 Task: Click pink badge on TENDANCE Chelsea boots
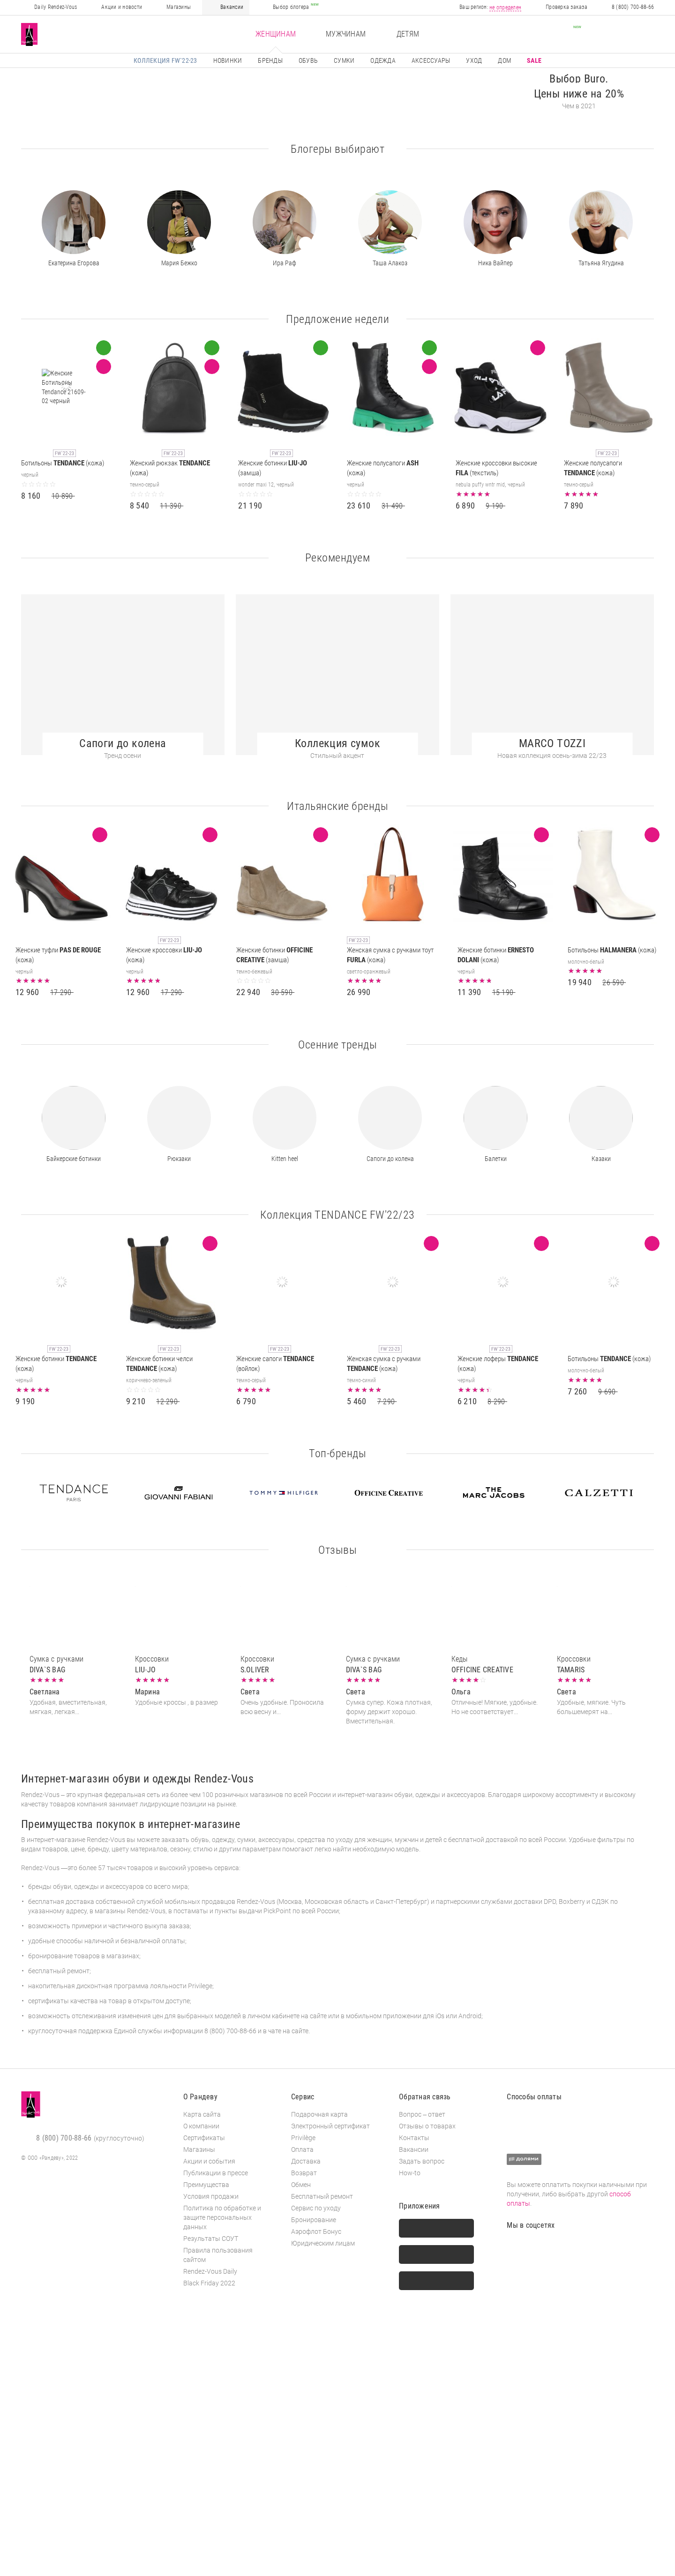[x=210, y=1243]
